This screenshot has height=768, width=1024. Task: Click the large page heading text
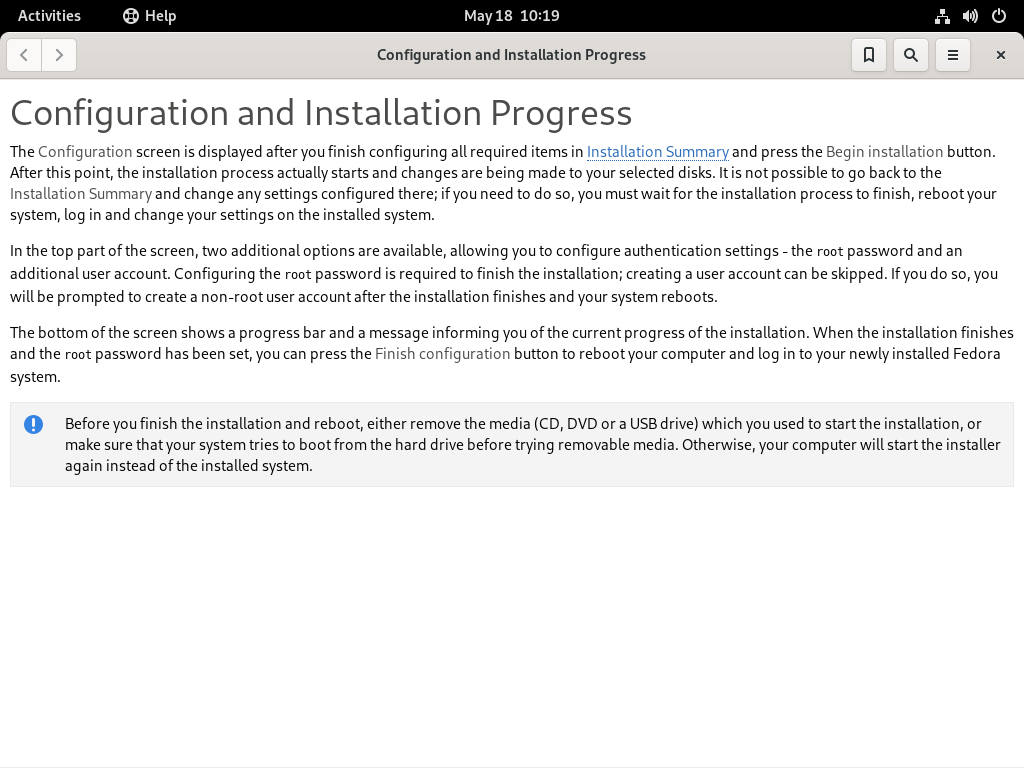click(x=321, y=113)
